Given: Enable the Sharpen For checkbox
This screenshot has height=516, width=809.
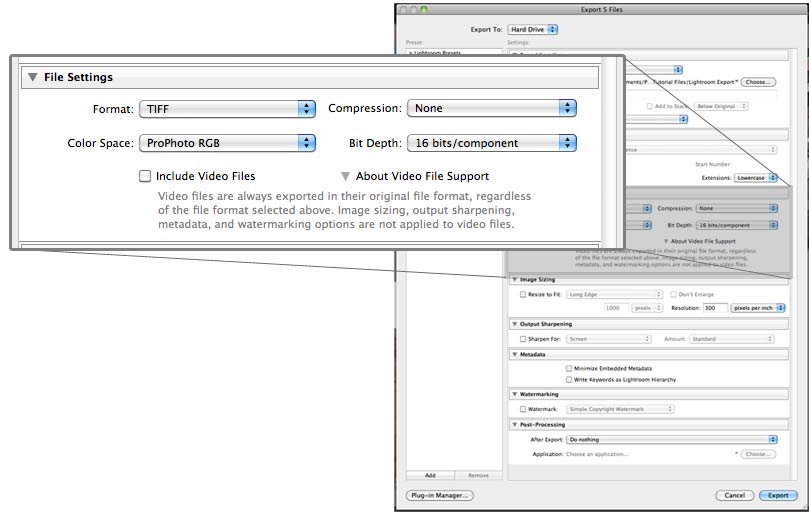Looking at the screenshot, I should coord(523,339).
